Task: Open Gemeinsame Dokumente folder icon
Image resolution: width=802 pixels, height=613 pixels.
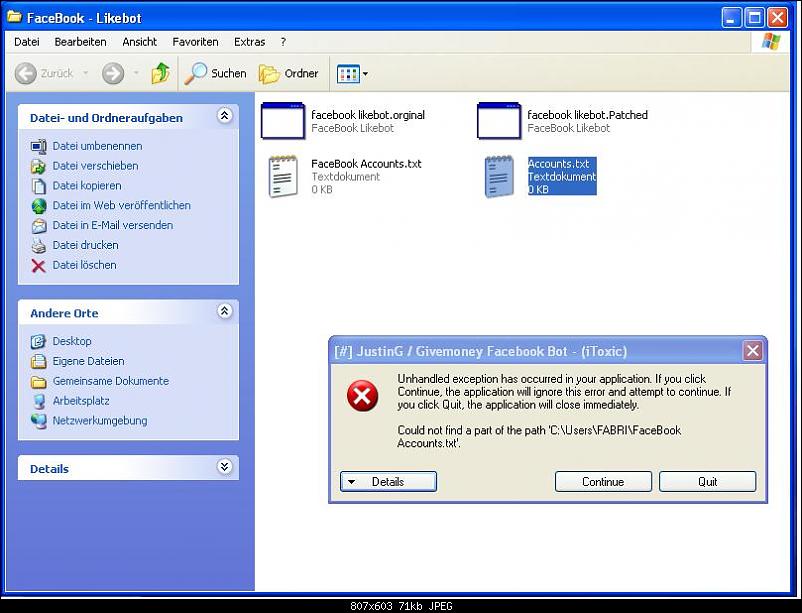Action: coord(38,382)
